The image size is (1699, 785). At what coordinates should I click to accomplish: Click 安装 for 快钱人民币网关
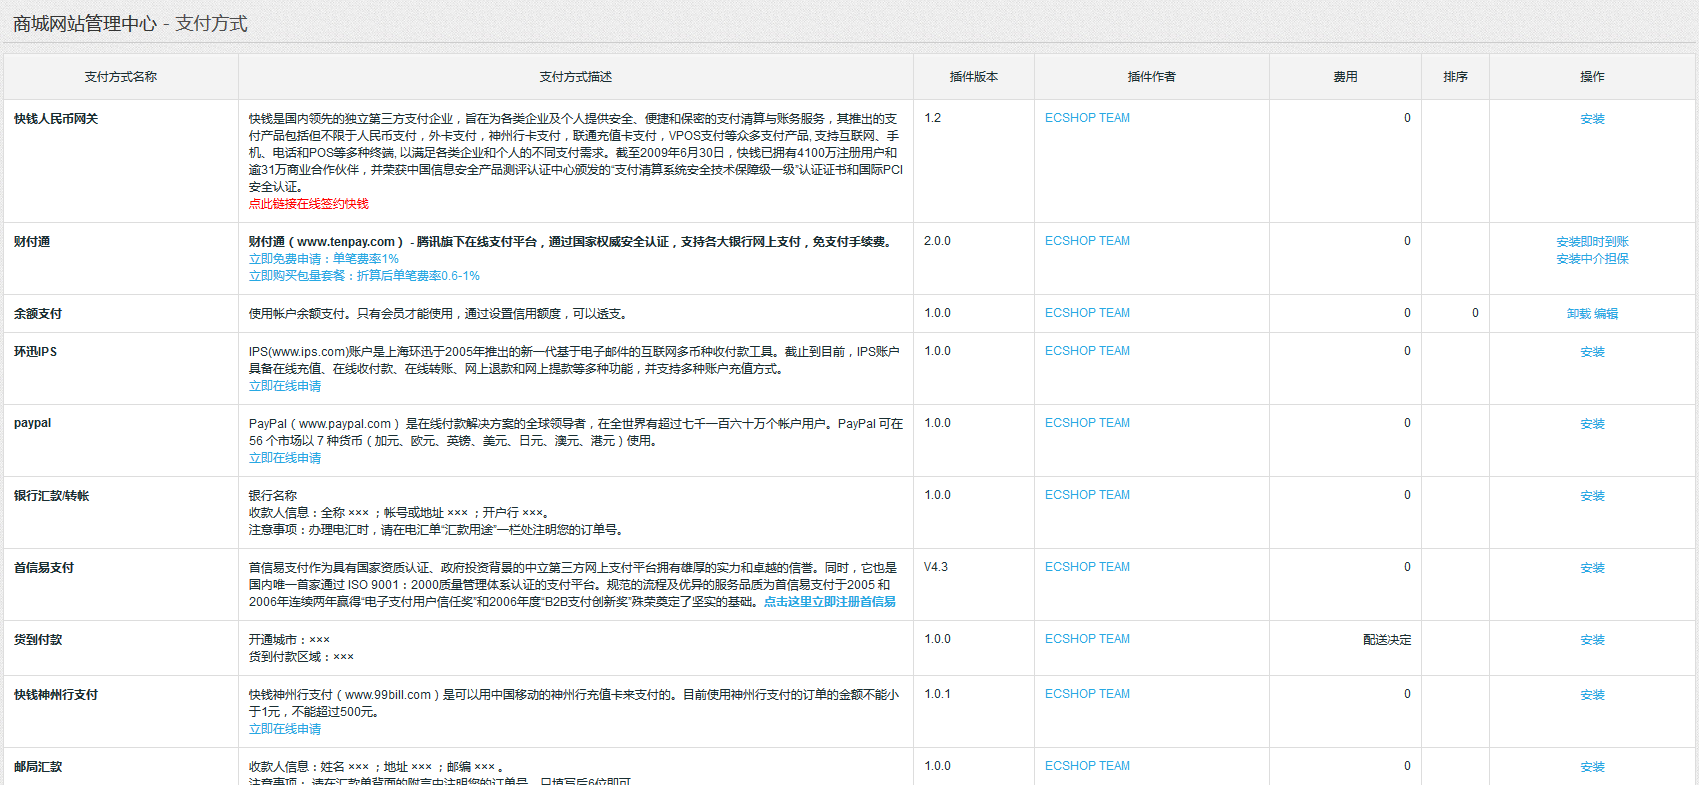[x=1592, y=119]
